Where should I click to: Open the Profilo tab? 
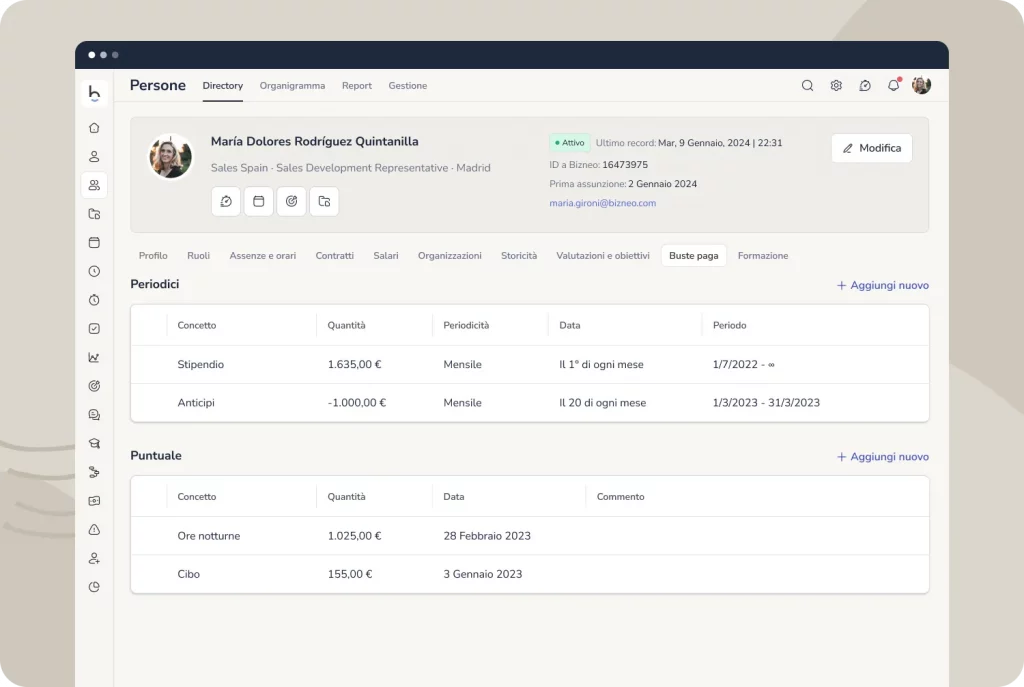[153, 255]
